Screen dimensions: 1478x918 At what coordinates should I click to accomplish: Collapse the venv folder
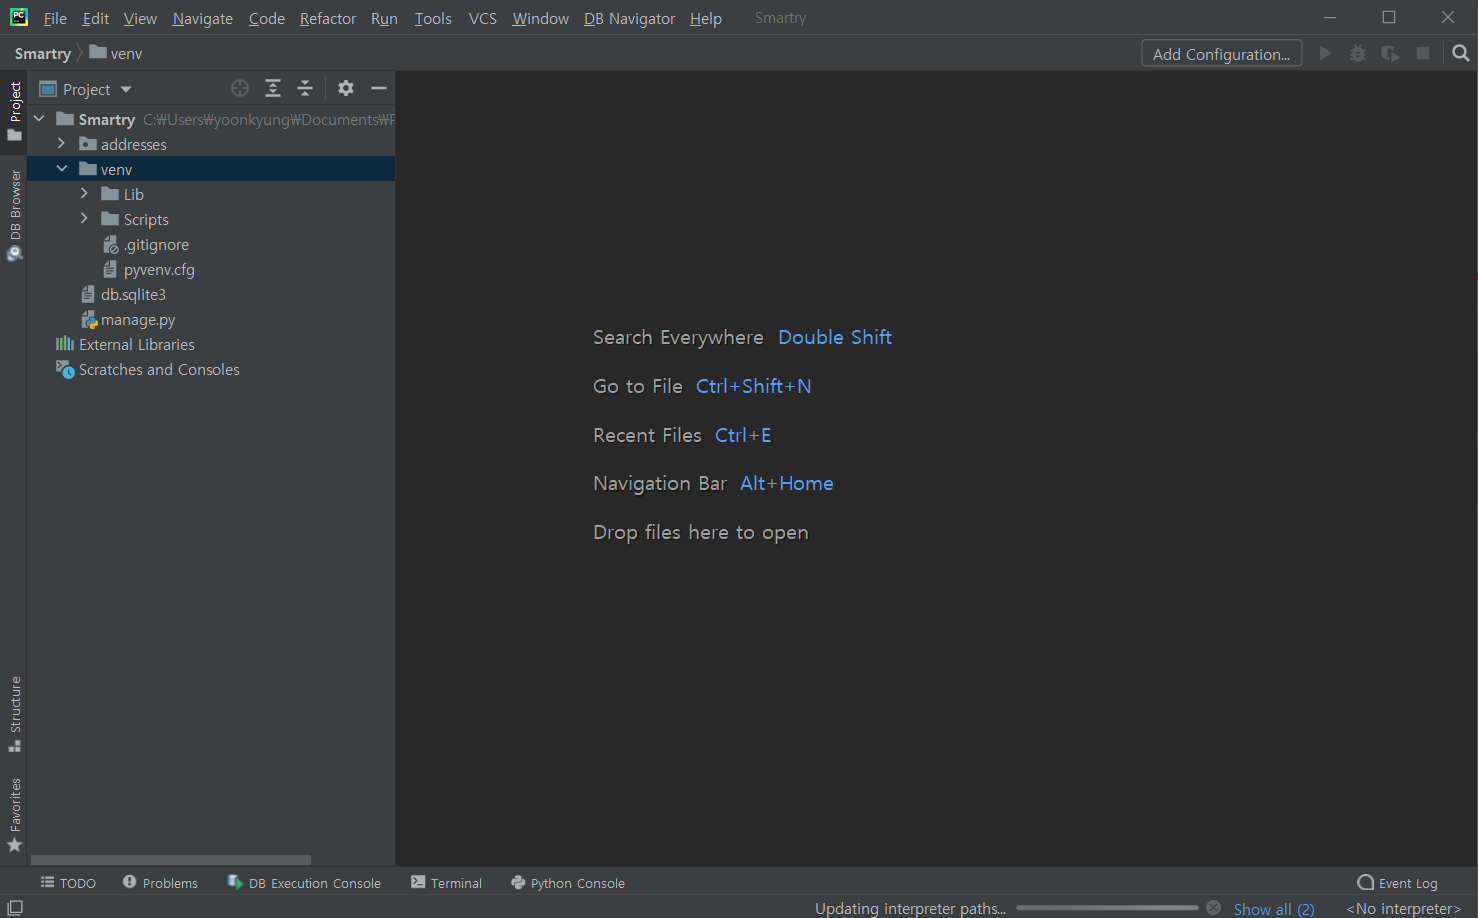(62, 168)
